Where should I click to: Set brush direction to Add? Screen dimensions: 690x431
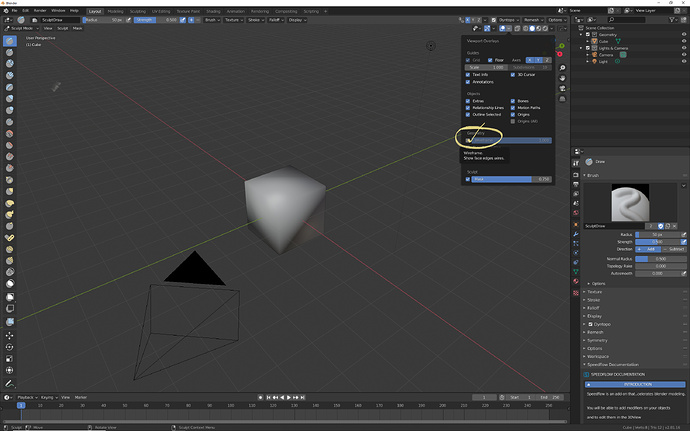coord(648,249)
